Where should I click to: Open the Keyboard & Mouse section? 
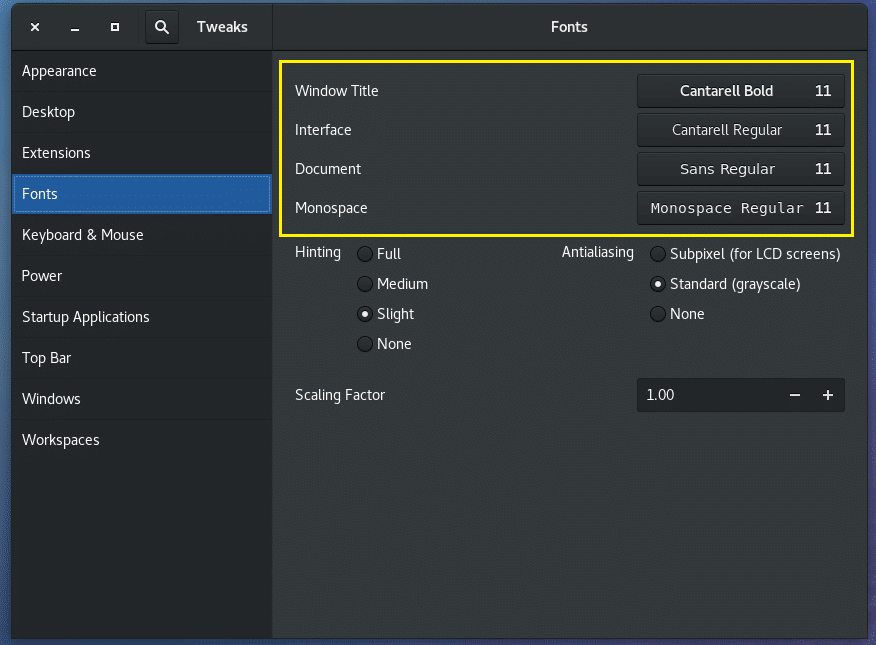point(80,235)
